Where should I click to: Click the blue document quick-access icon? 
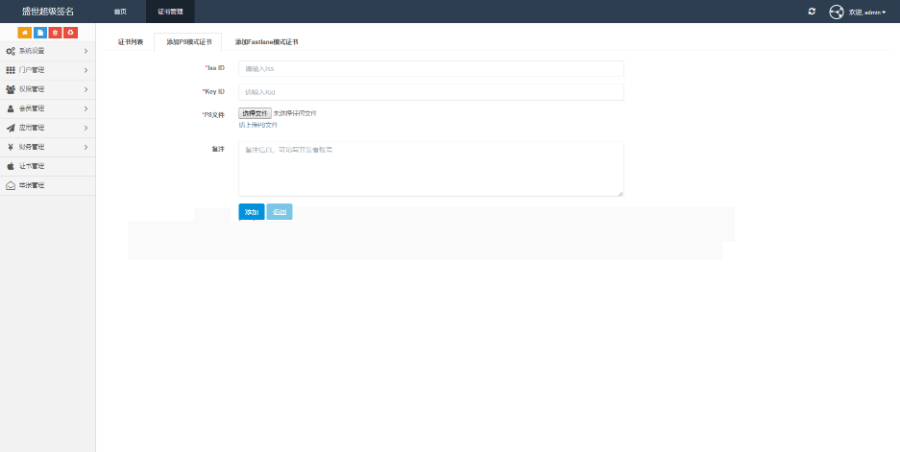click(x=40, y=33)
